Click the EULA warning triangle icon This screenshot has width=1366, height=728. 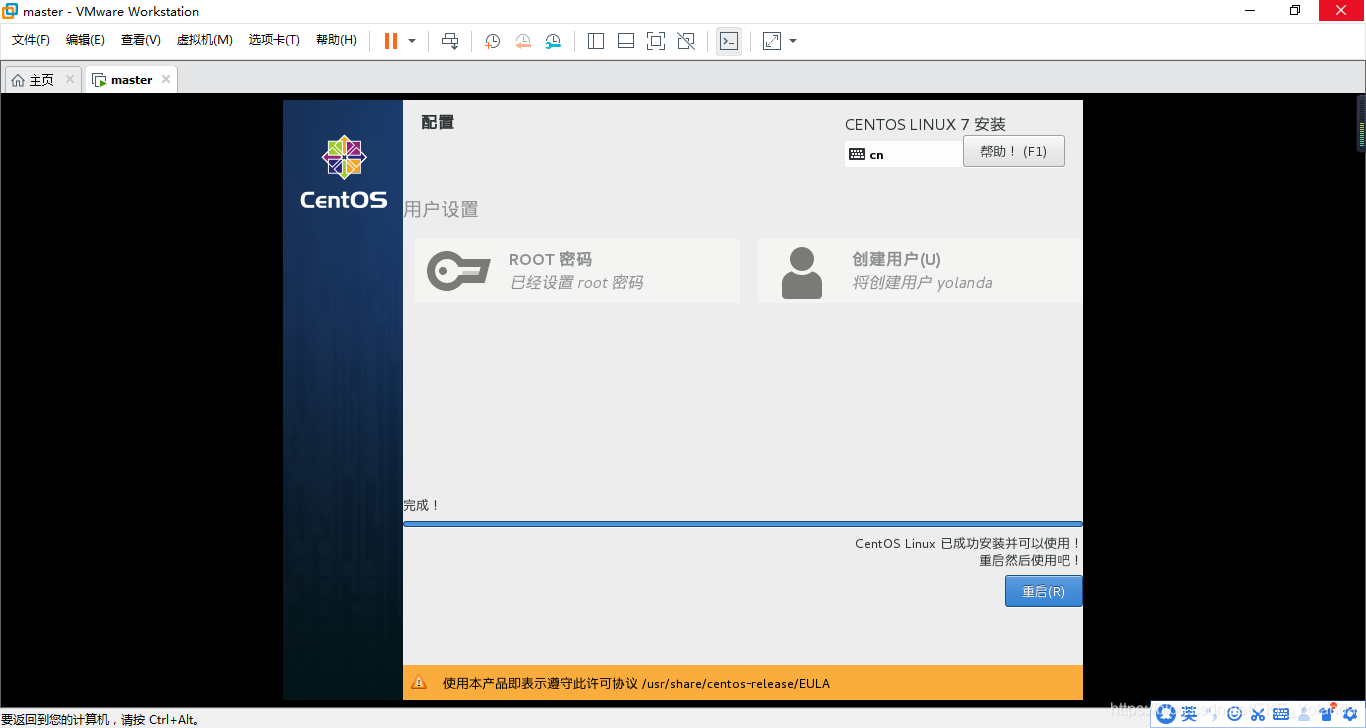pos(419,683)
